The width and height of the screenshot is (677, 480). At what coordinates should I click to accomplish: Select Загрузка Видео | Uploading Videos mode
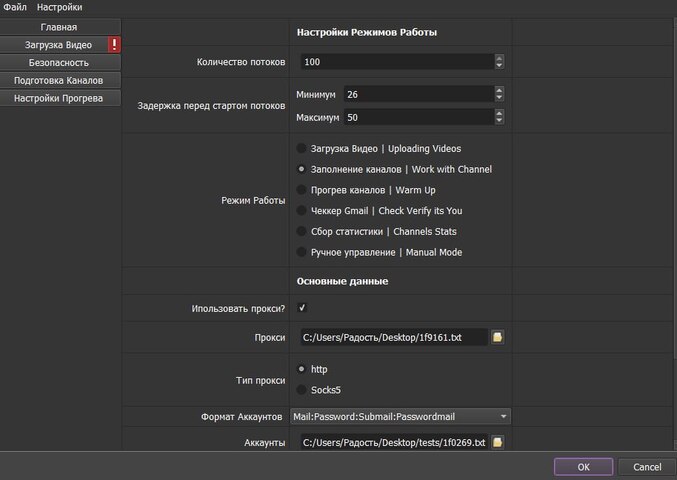click(x=302, y=148)
